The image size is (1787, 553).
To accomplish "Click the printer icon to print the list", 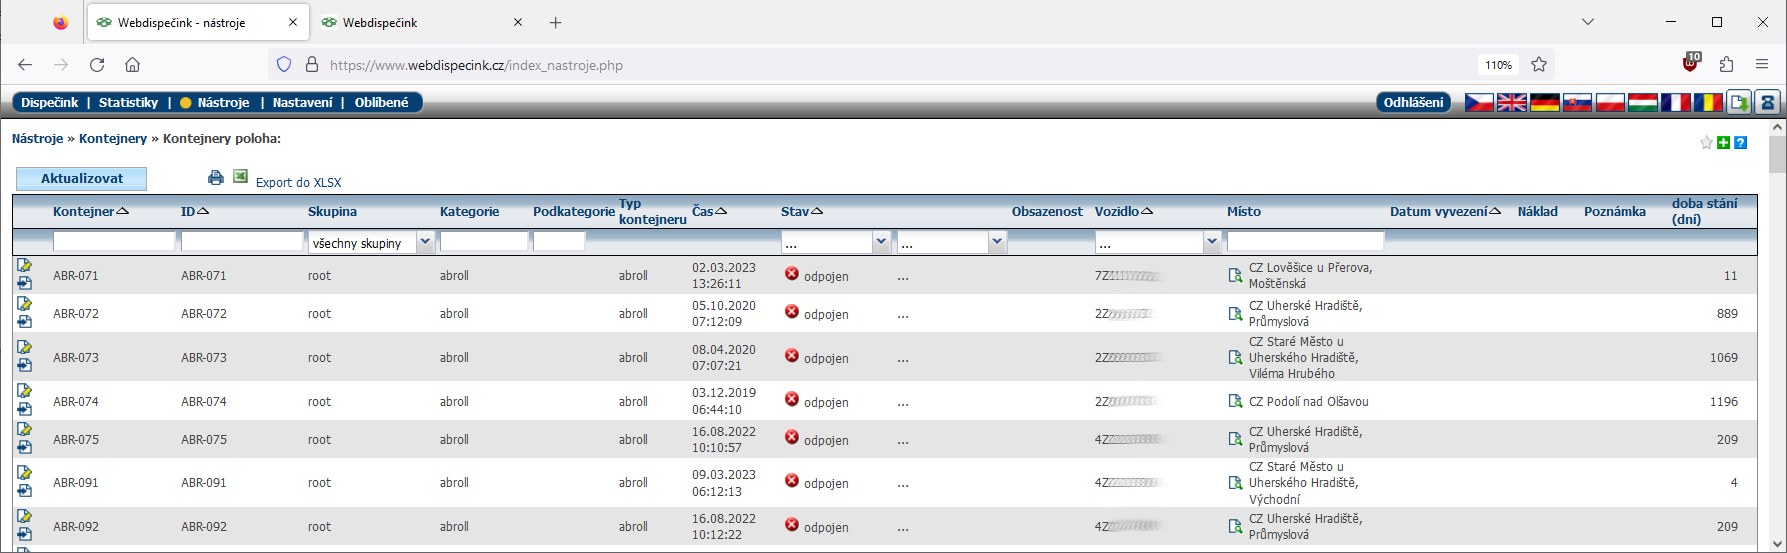I will click(215, 178).
